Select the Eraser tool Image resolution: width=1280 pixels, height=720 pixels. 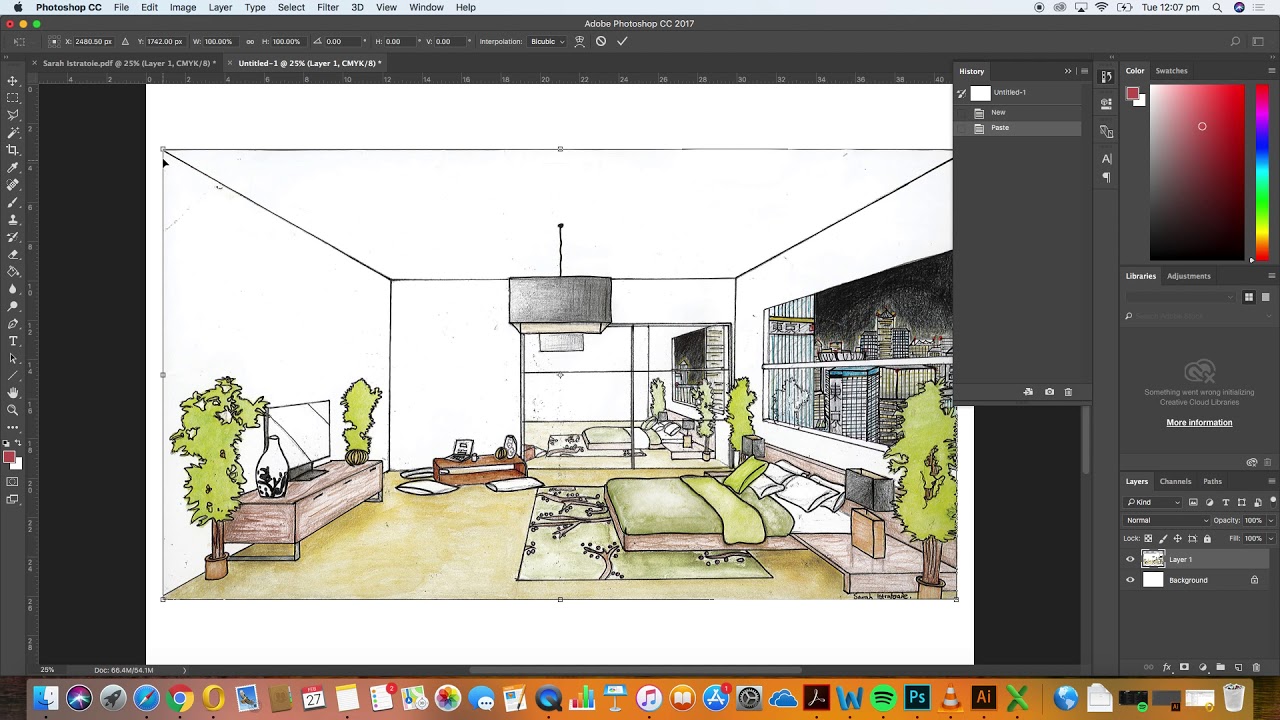click(13, 254)
